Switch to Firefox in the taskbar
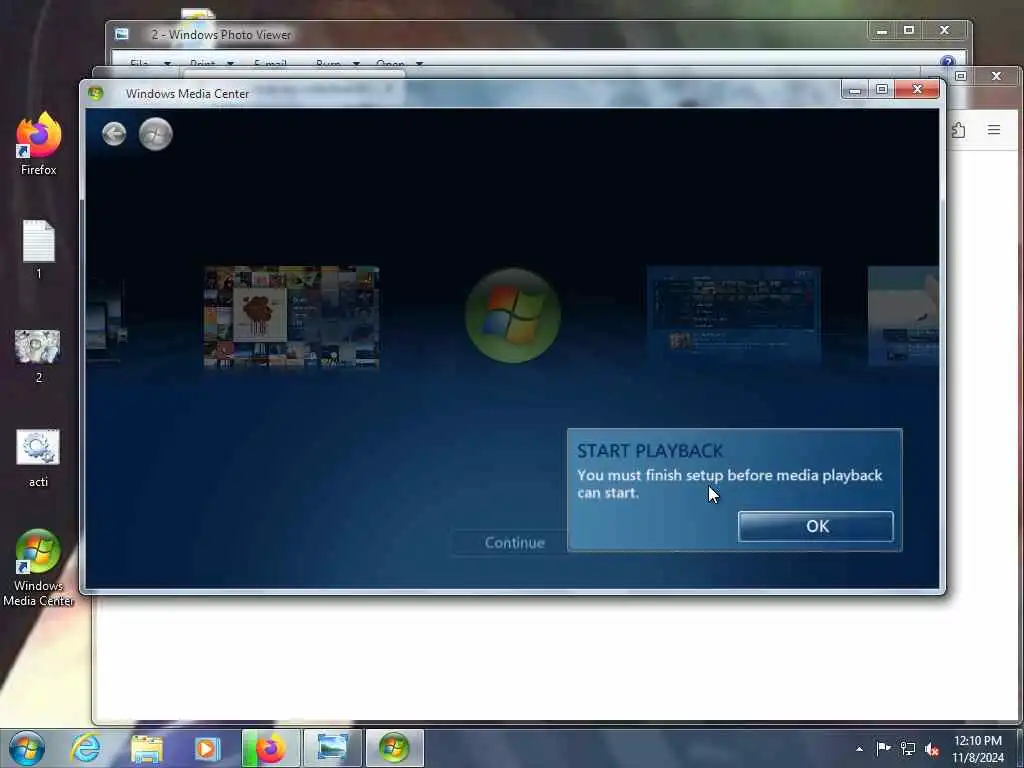The height and width of the screenshot is (768, 1024). coord(270,748)
